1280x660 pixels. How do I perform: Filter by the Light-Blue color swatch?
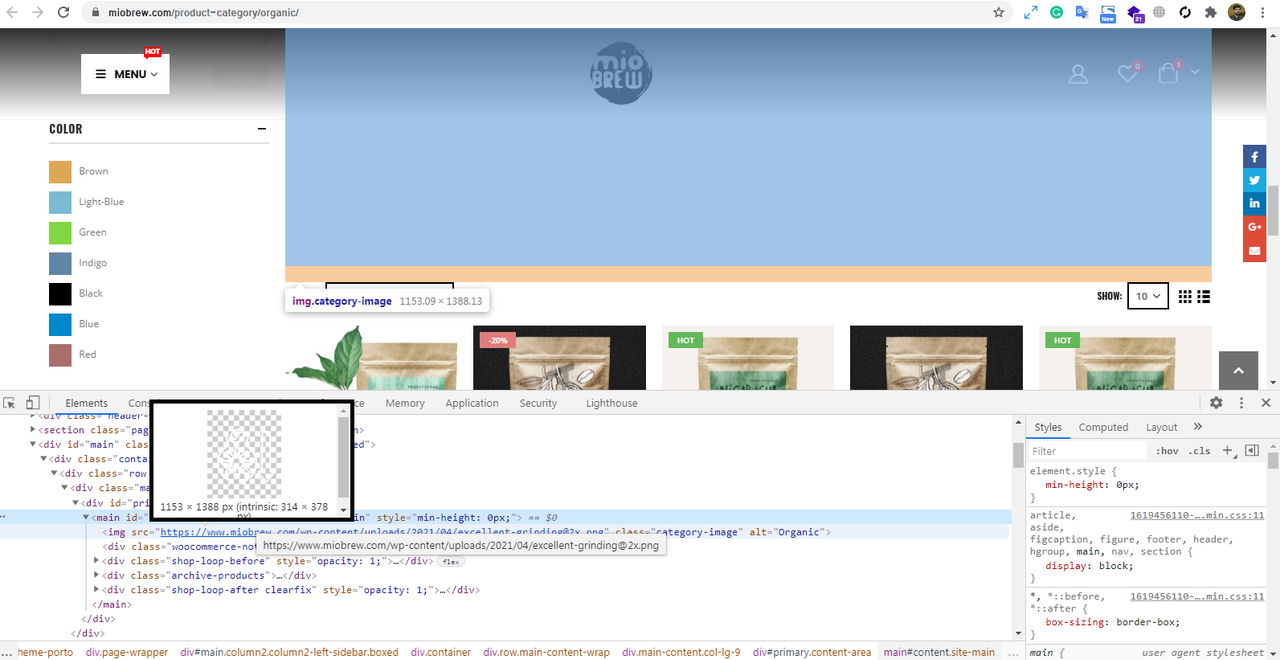click(61, 202)
